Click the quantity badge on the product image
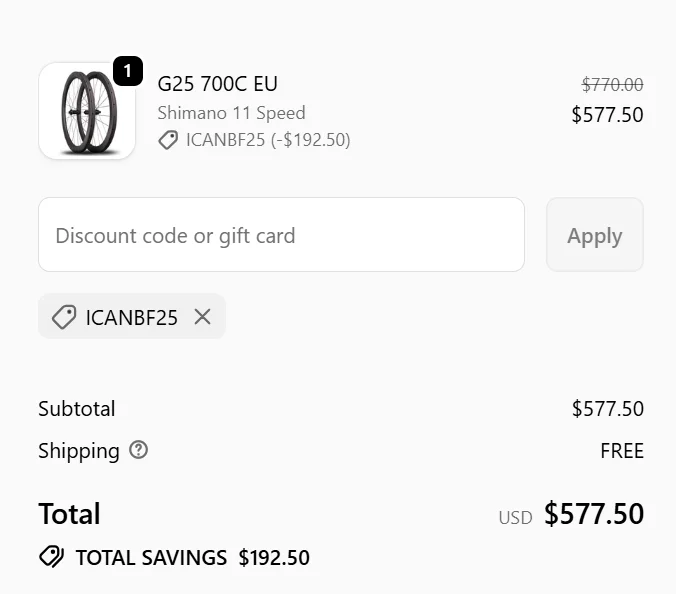Image resolution: width=676 pixels, height=594 pixels. [128, 72]
